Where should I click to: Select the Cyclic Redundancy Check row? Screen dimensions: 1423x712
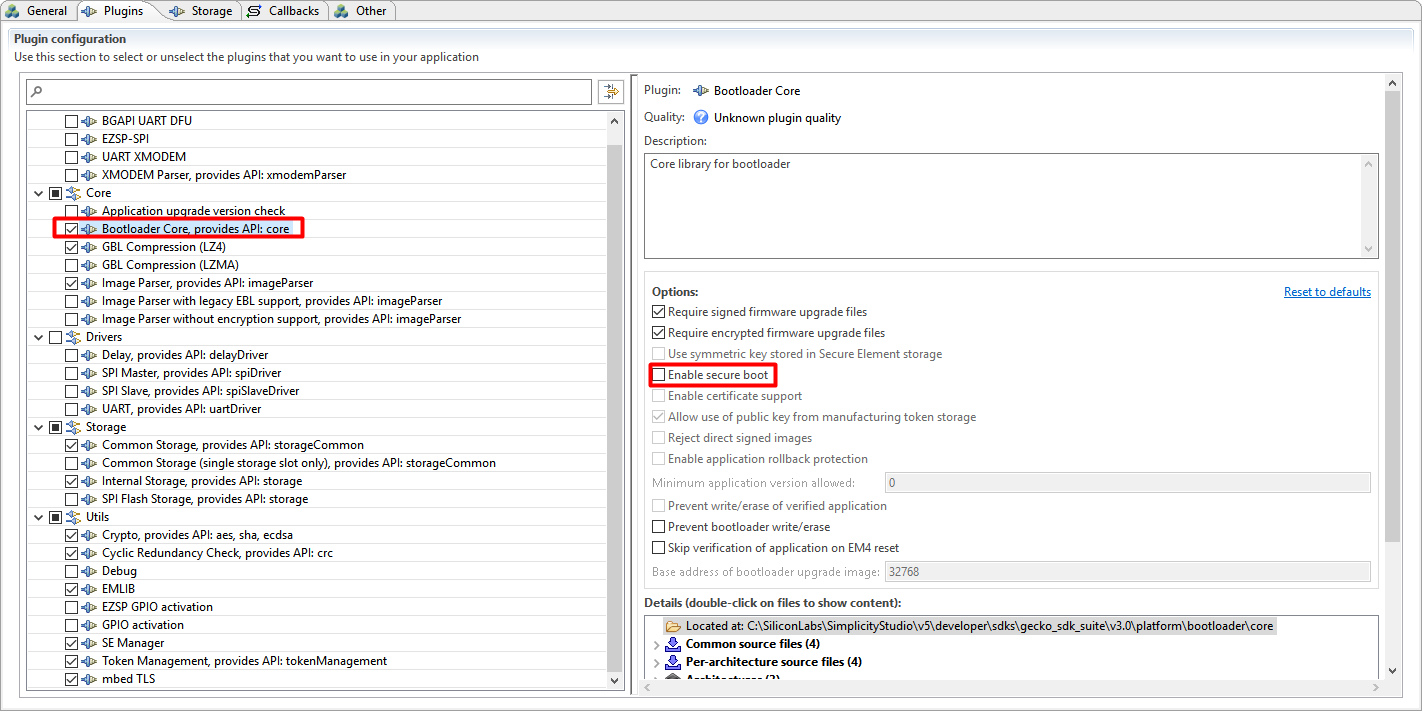(x=318, y=553)
